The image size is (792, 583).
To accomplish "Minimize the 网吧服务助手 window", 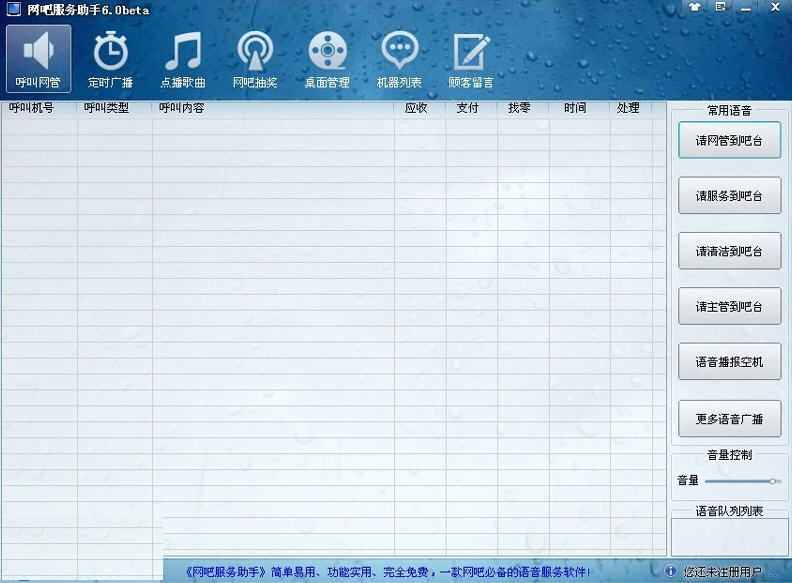I will click(746, 8).
